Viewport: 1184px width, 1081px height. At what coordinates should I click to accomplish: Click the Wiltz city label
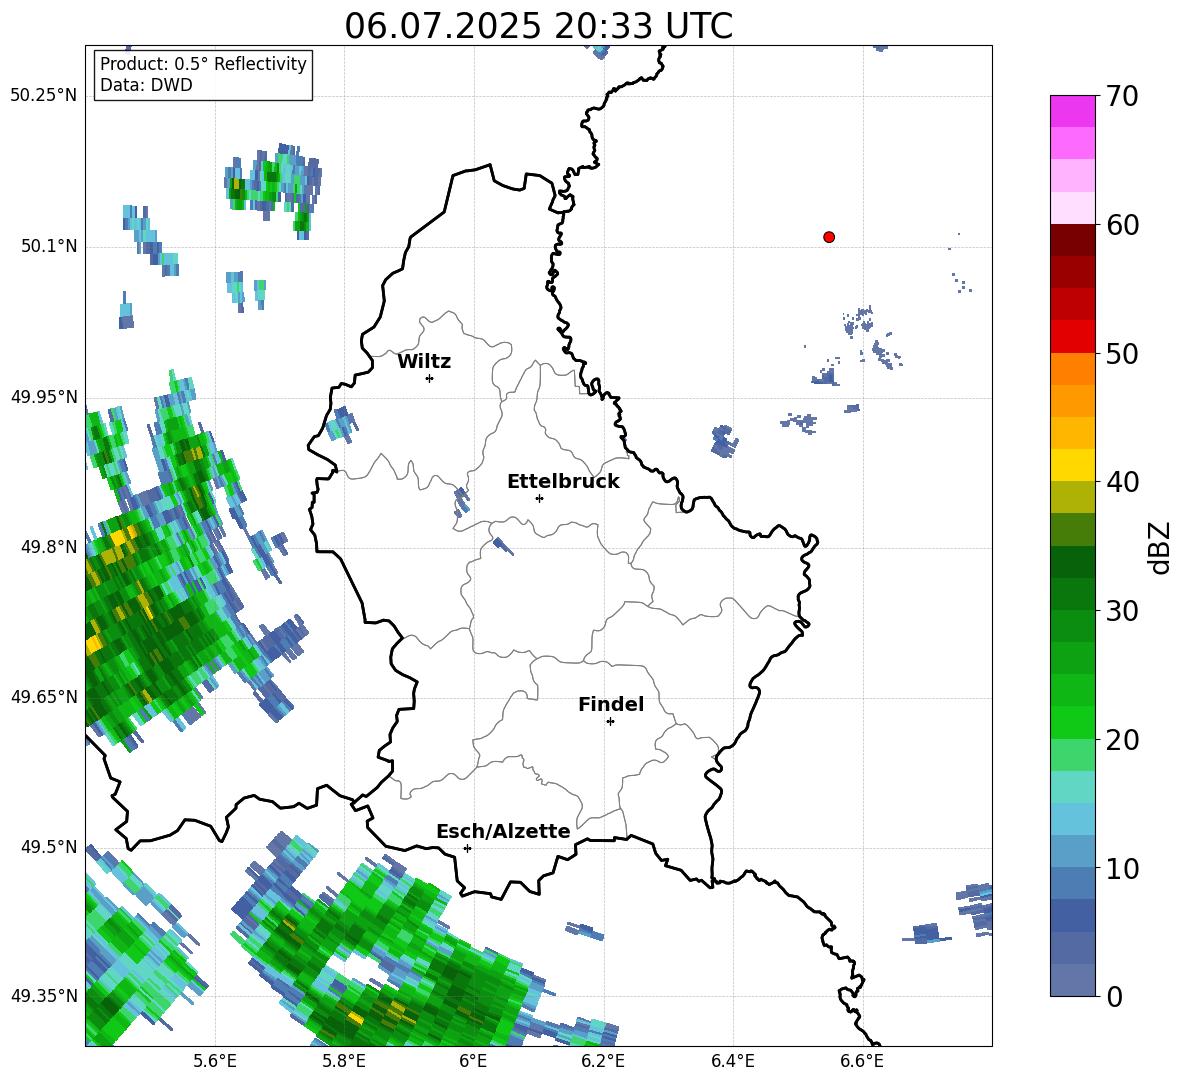424,362
